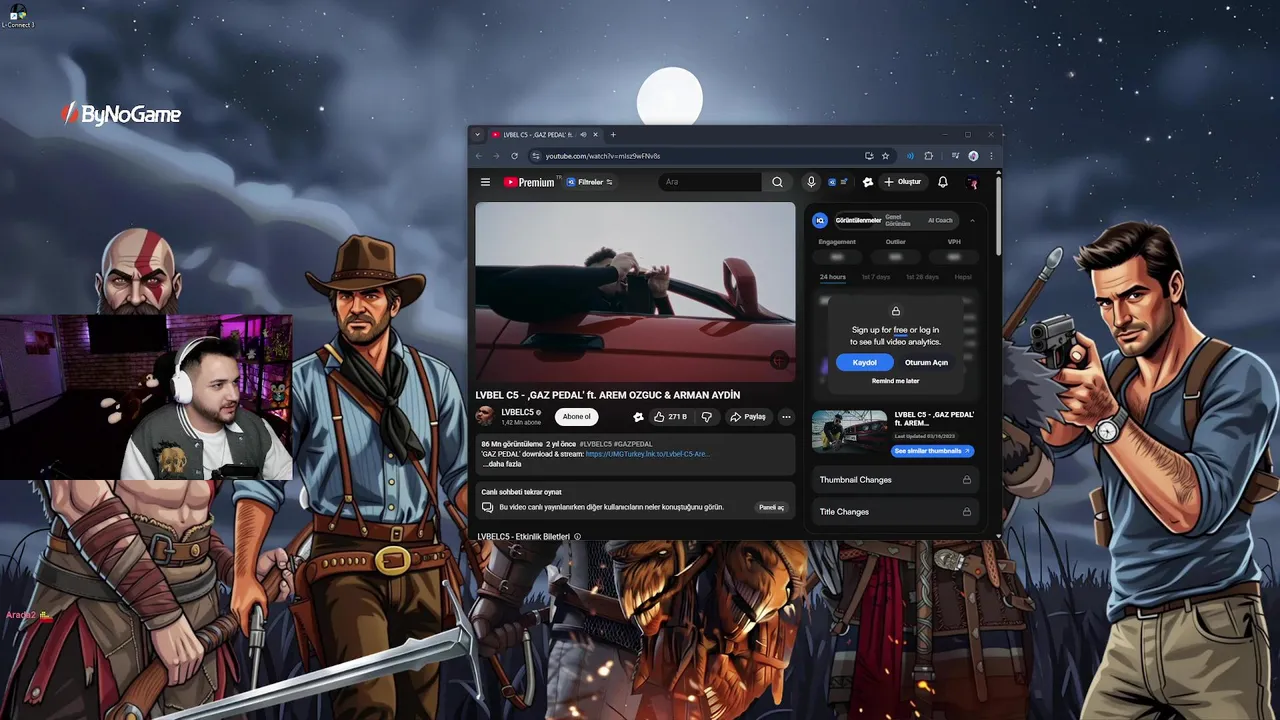Dislike the video with thumbs-down

pos(707,417)
